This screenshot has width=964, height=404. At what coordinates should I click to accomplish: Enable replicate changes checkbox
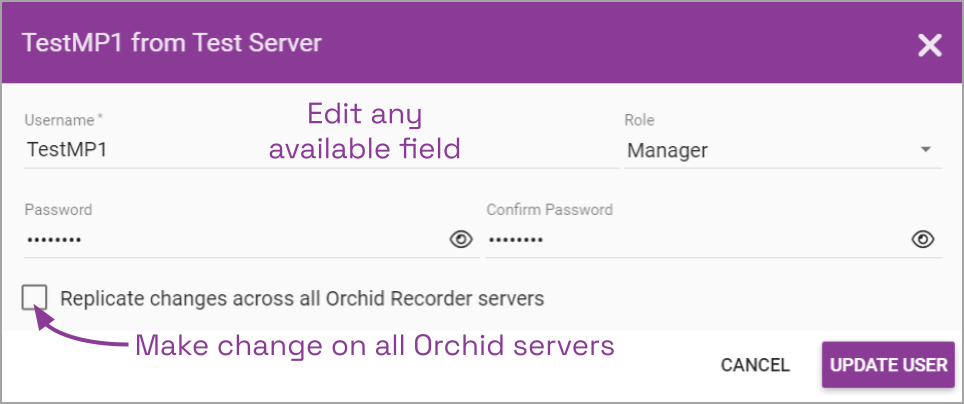click(35, 297)
